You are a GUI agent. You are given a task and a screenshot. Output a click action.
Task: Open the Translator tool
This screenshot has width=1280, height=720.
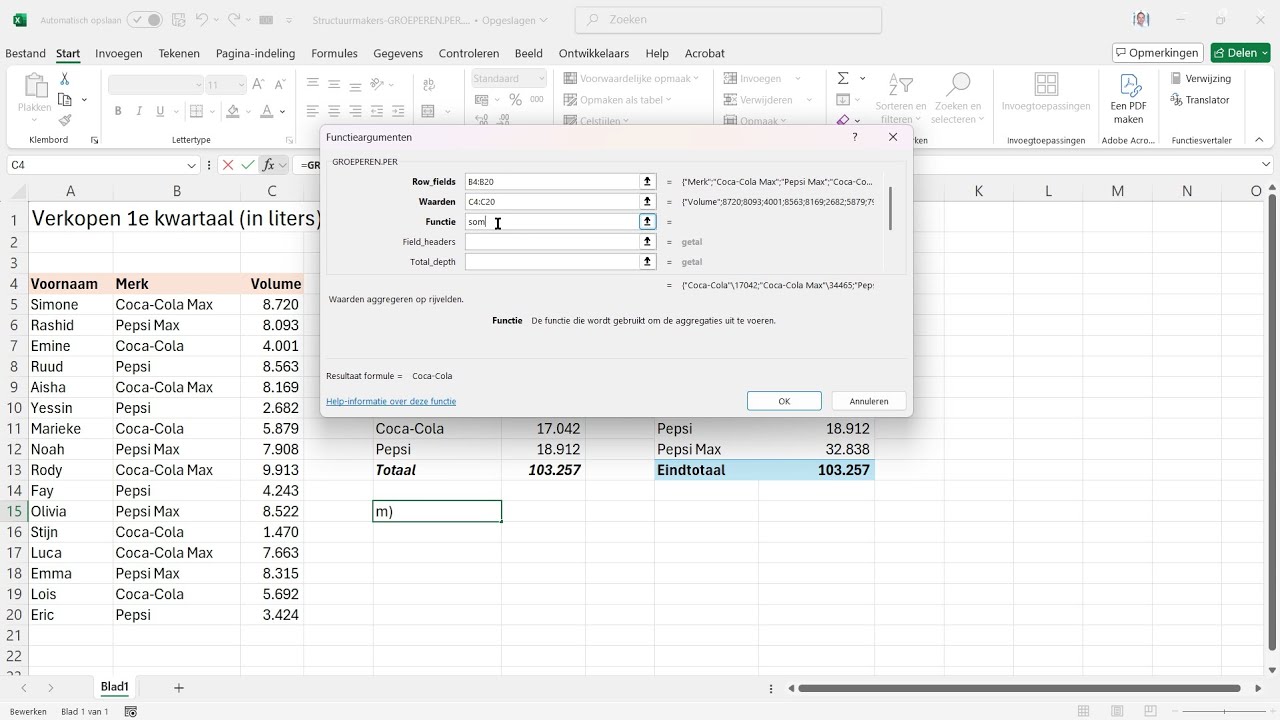click(x=1201, y=100)
